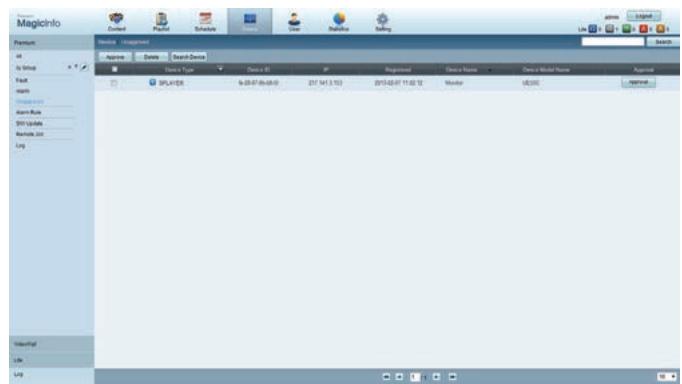Toggle the select-all header checkbox
This screenshot has width=682, height=384.
coord(115,69)
